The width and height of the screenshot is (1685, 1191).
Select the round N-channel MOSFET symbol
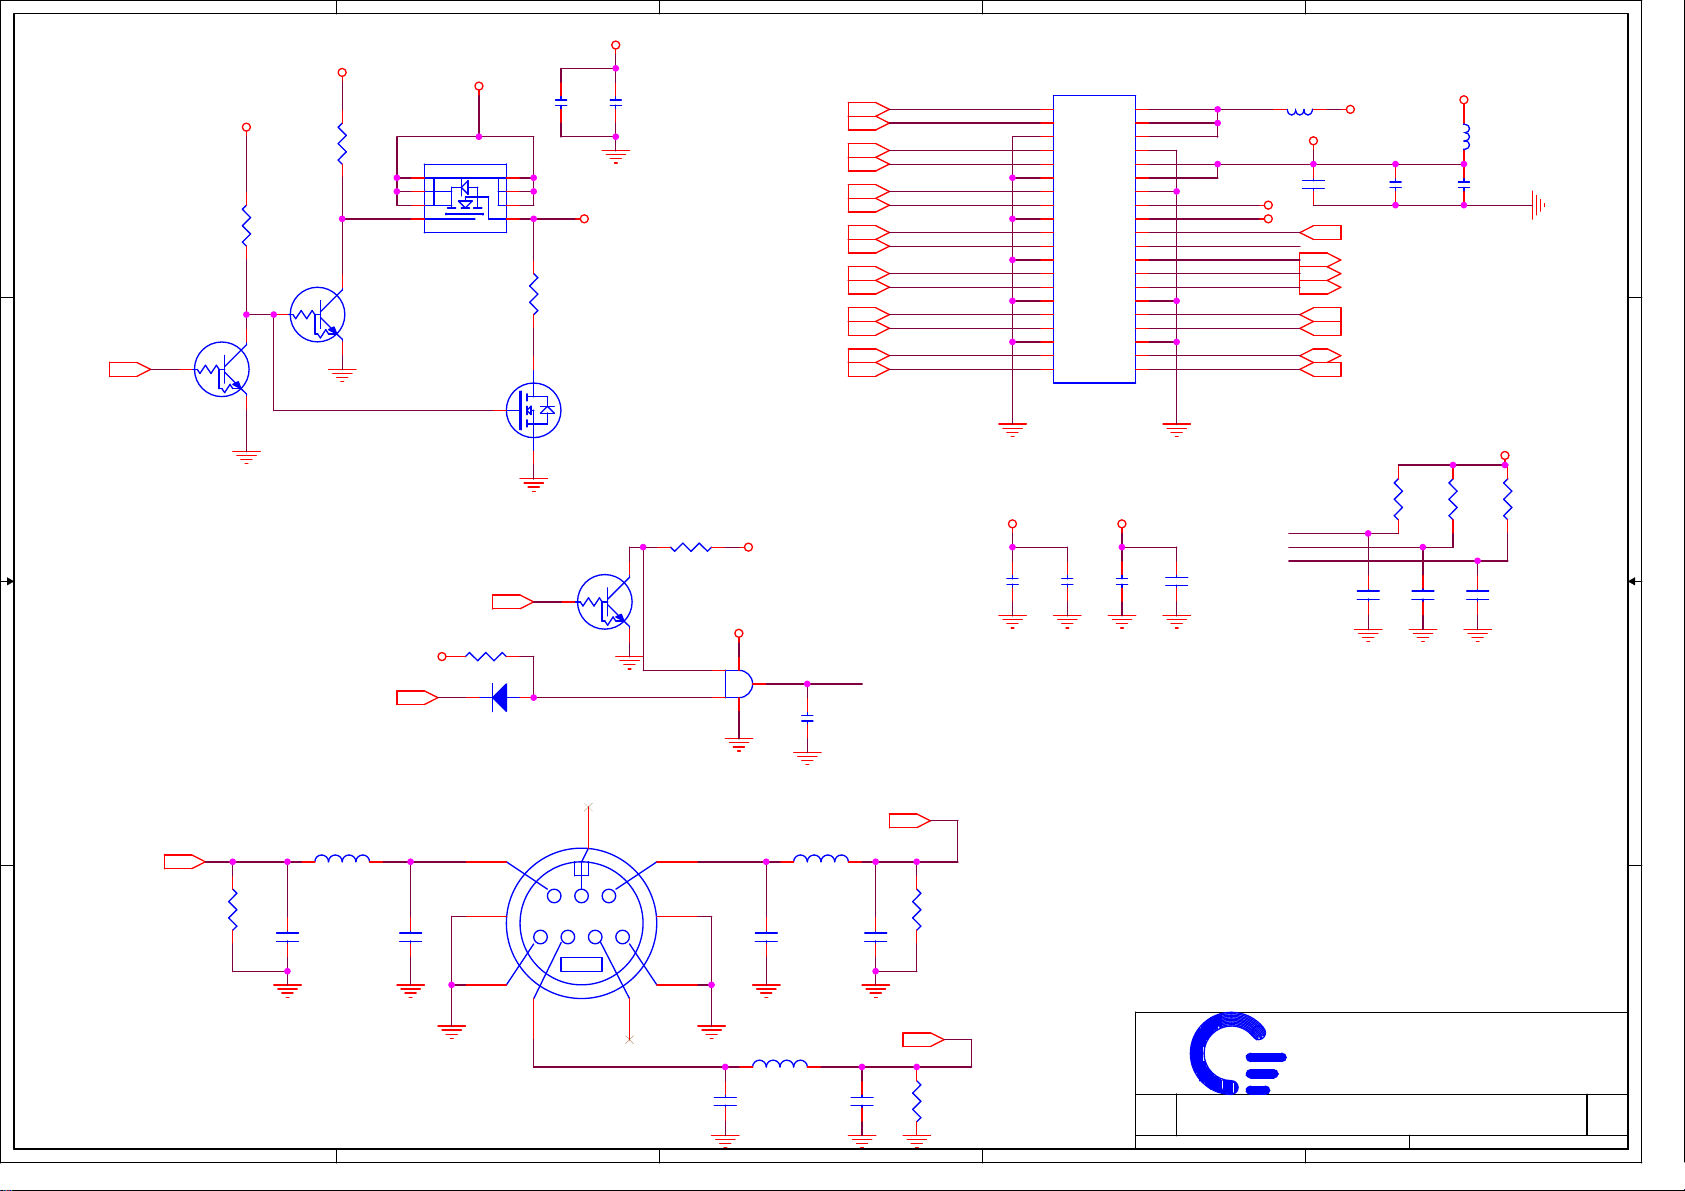(534, 410)
